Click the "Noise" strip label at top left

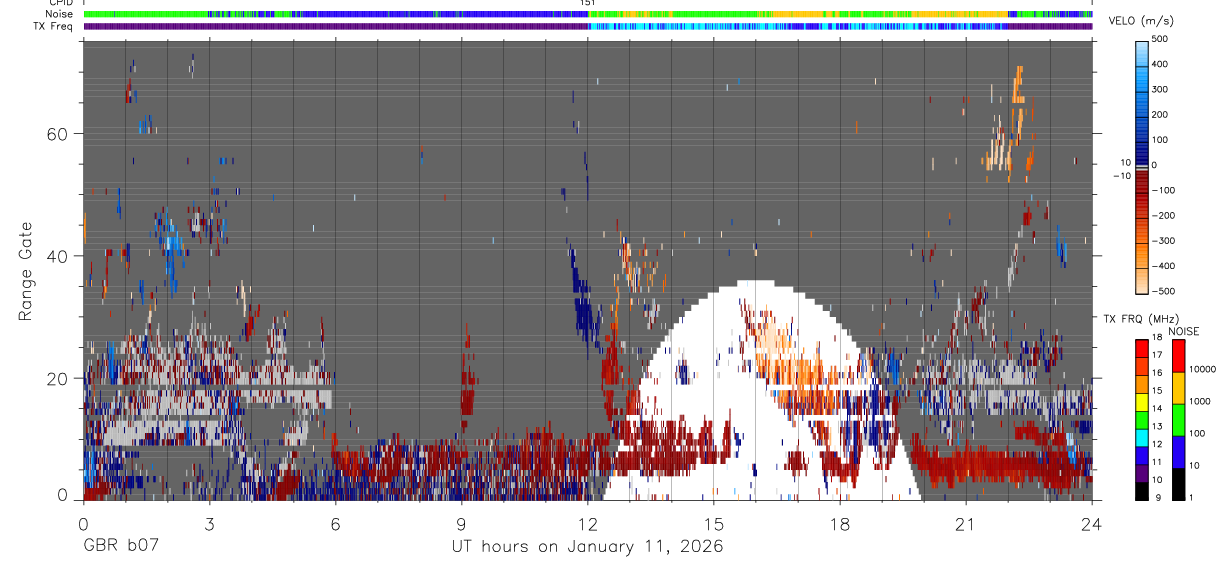click(60, 14)
